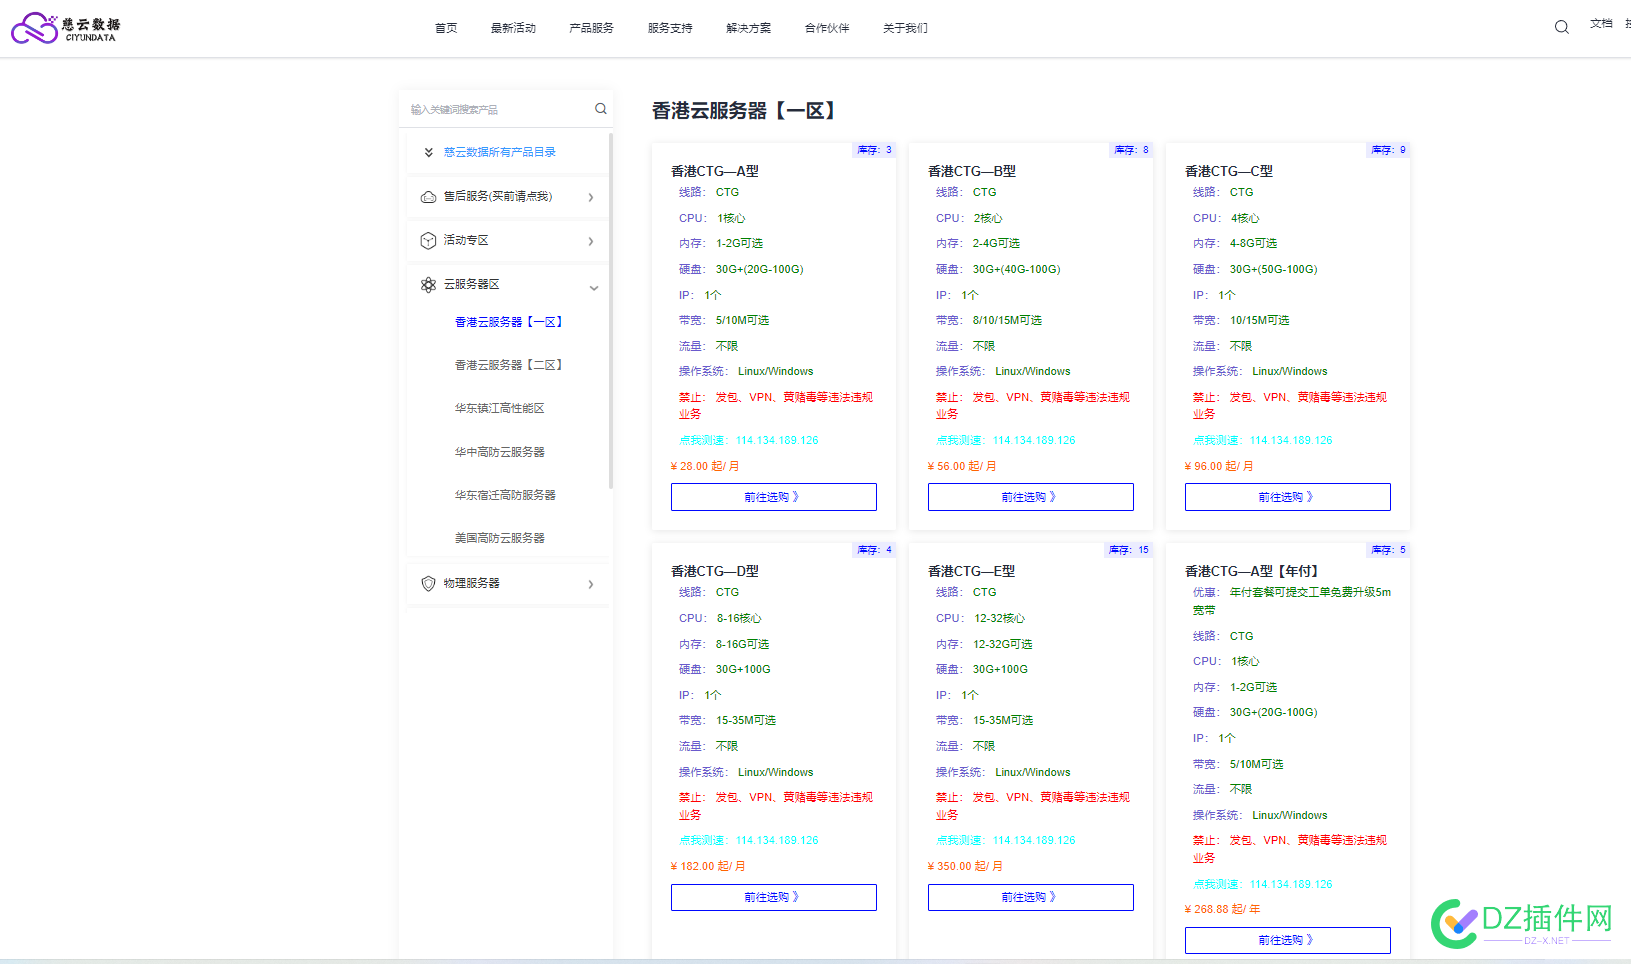
Task: Click the ¥ 96.00 起/月 price
Action: tap(1219, 466)
